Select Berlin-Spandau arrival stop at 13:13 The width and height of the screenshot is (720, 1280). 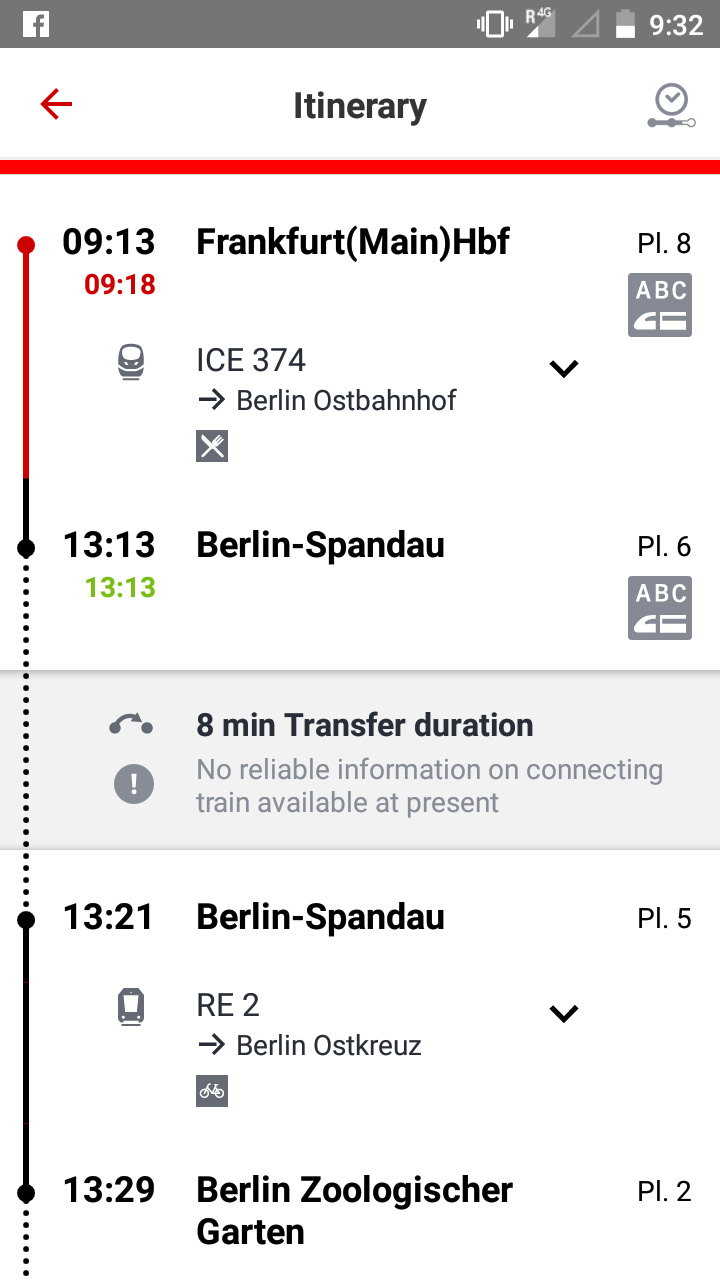click(x=320, y=545)
